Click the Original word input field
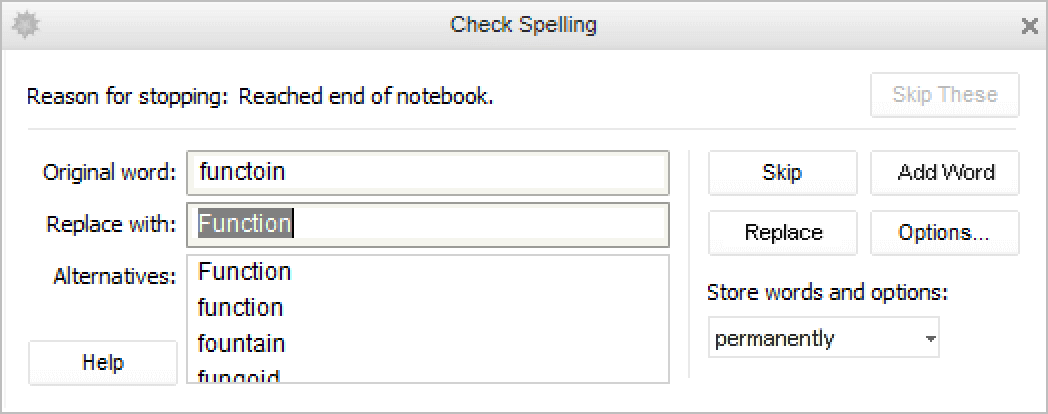This screenshot has height=414, width=1048. (428, 172)
